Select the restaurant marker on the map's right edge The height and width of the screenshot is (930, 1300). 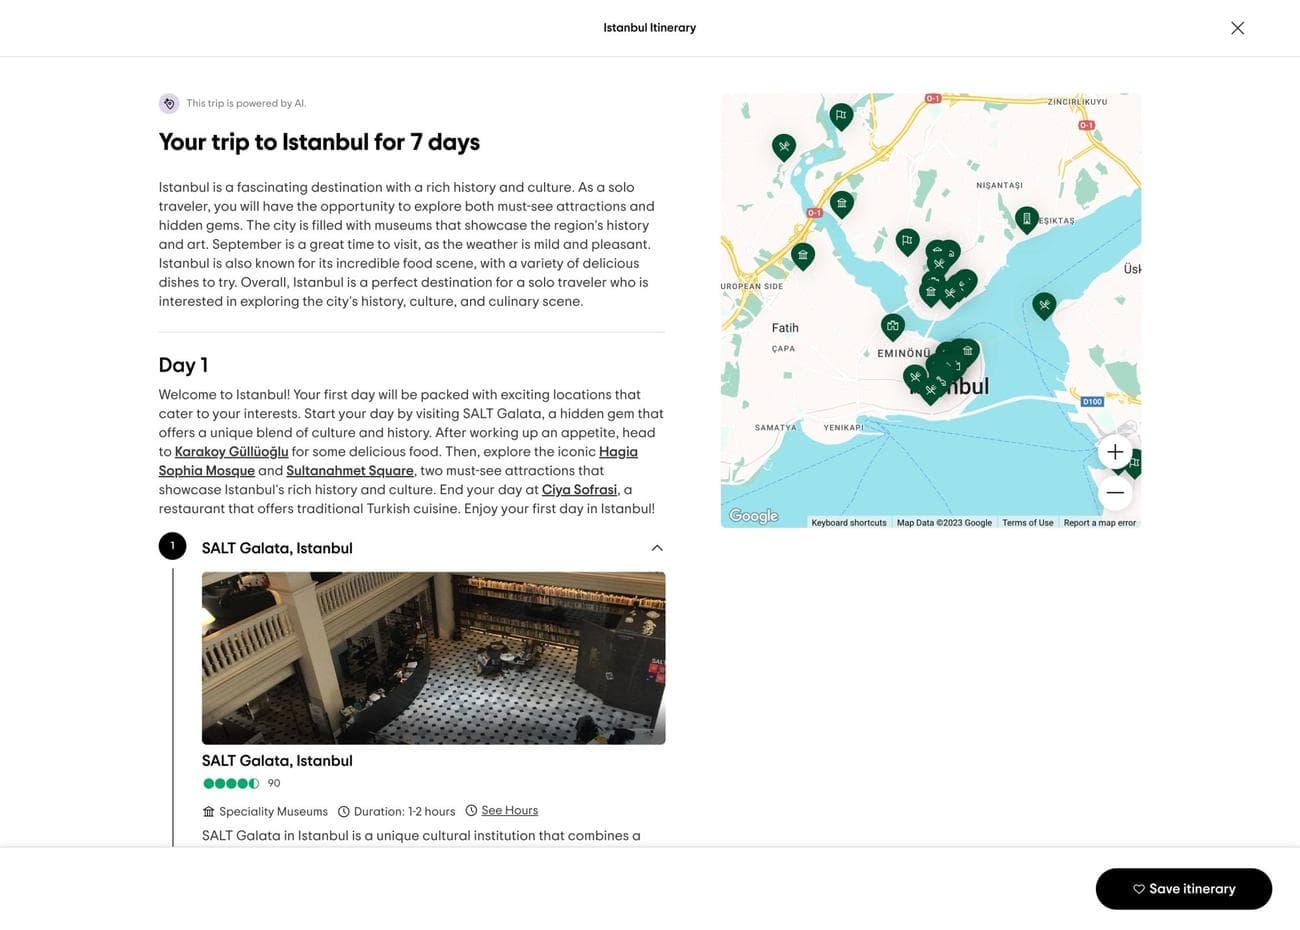click(1043, 302)
